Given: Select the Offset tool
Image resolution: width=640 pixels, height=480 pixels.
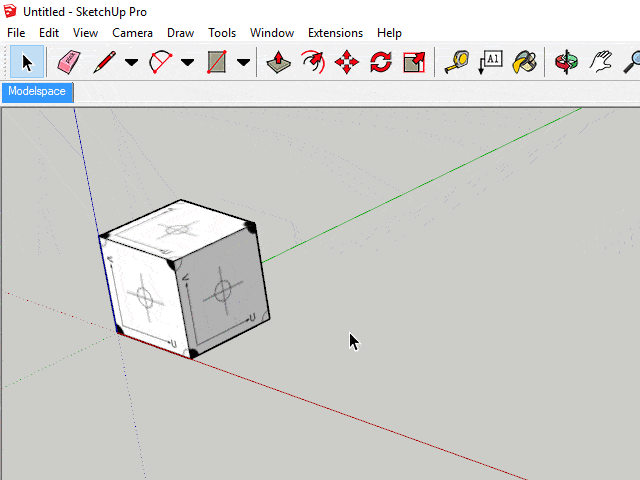Looking at the screenshot, I should tap(313, 63).
